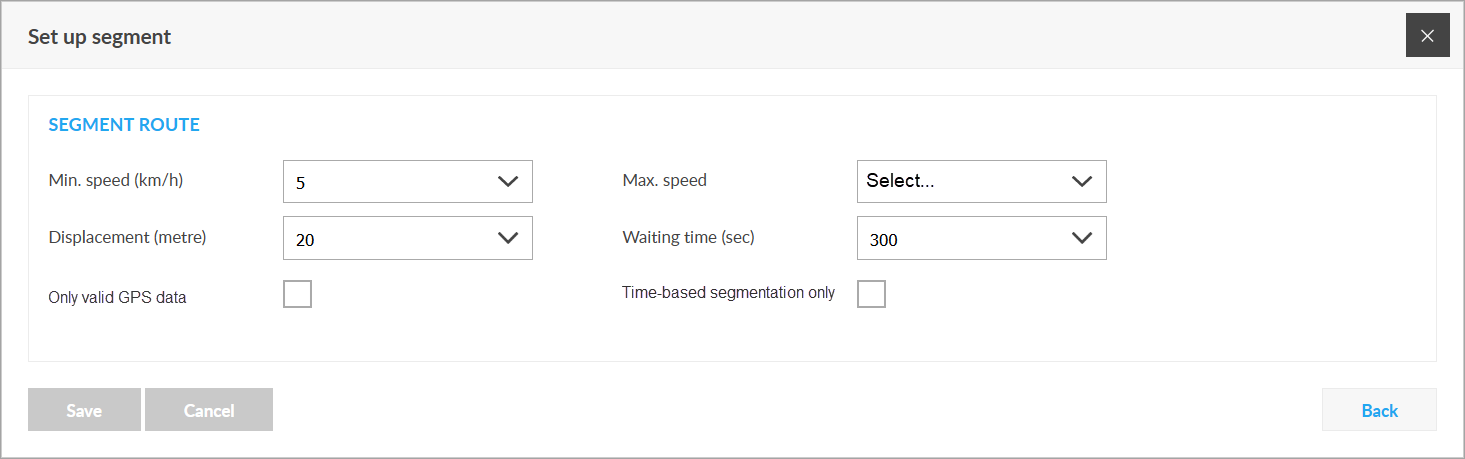
Task: Click the Waiting time (sec) label
Action: pyautogui.click(x=688, y=237)
